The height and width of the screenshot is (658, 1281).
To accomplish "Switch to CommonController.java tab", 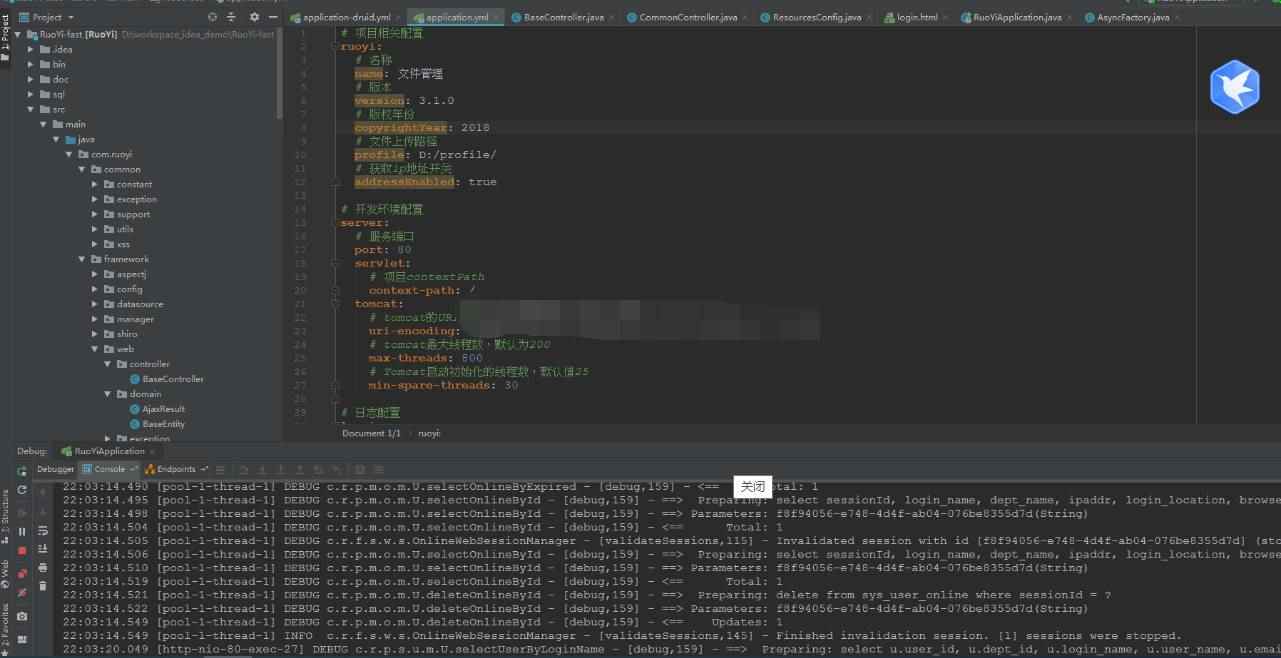I will pos(687,18).
